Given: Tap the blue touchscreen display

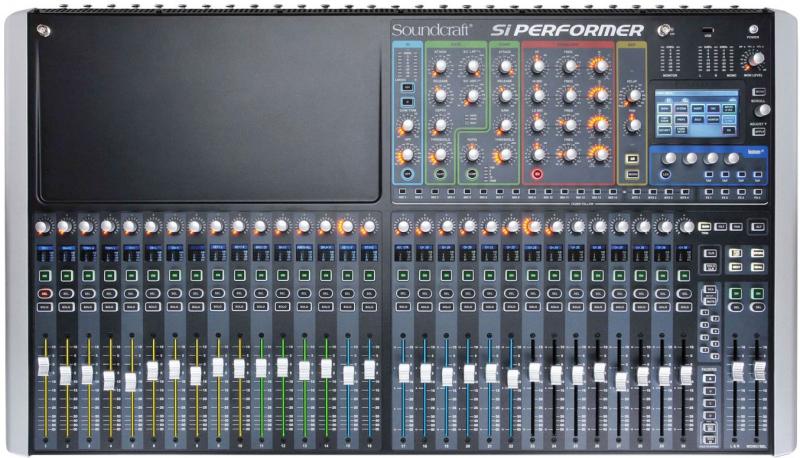Looking at the screenshot, I should (x=697, y=113).
